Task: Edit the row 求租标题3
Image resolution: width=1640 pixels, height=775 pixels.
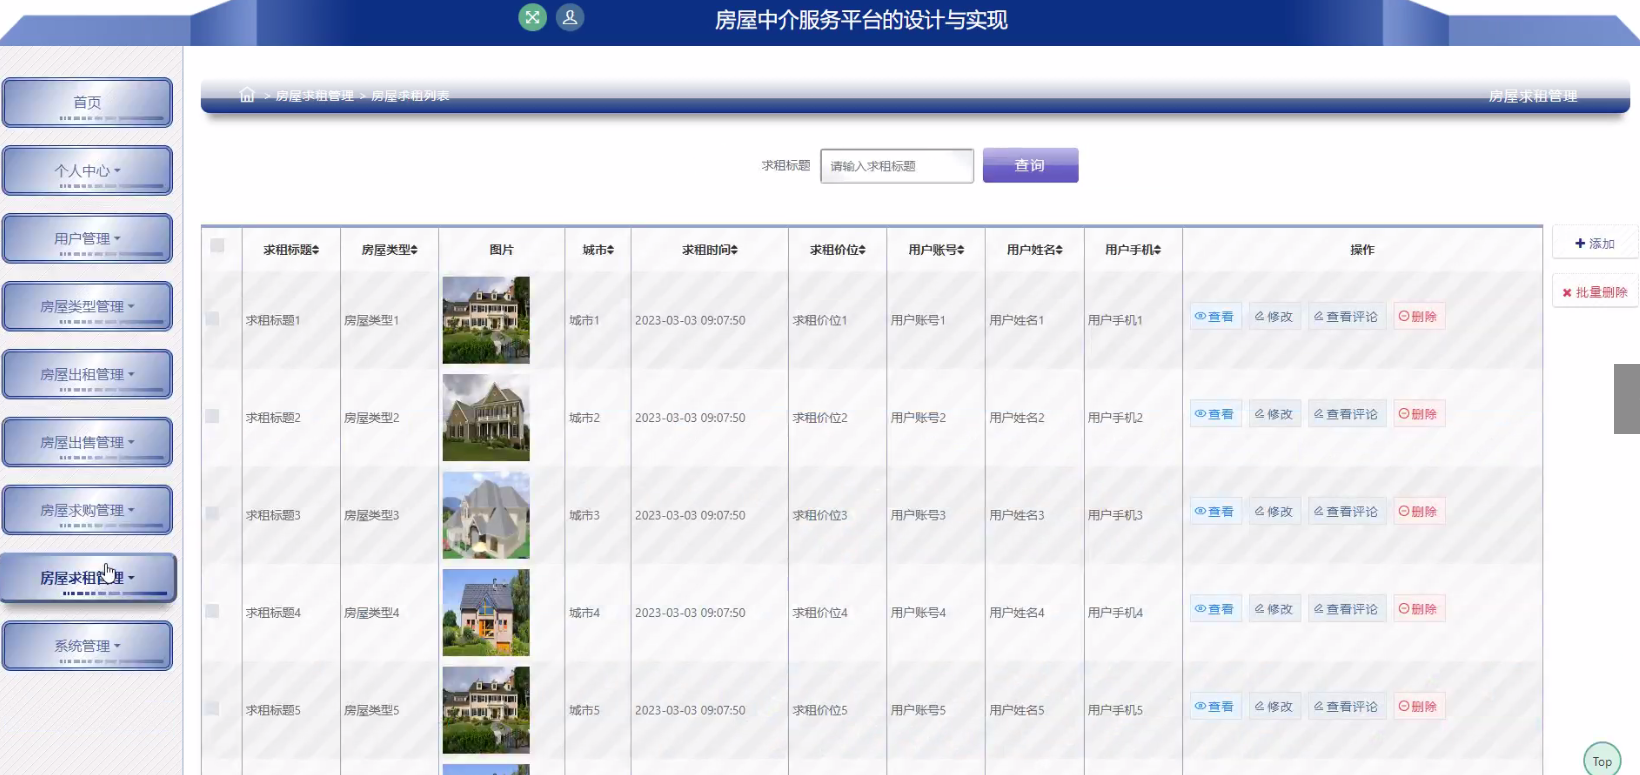Action: point(1274,511)
